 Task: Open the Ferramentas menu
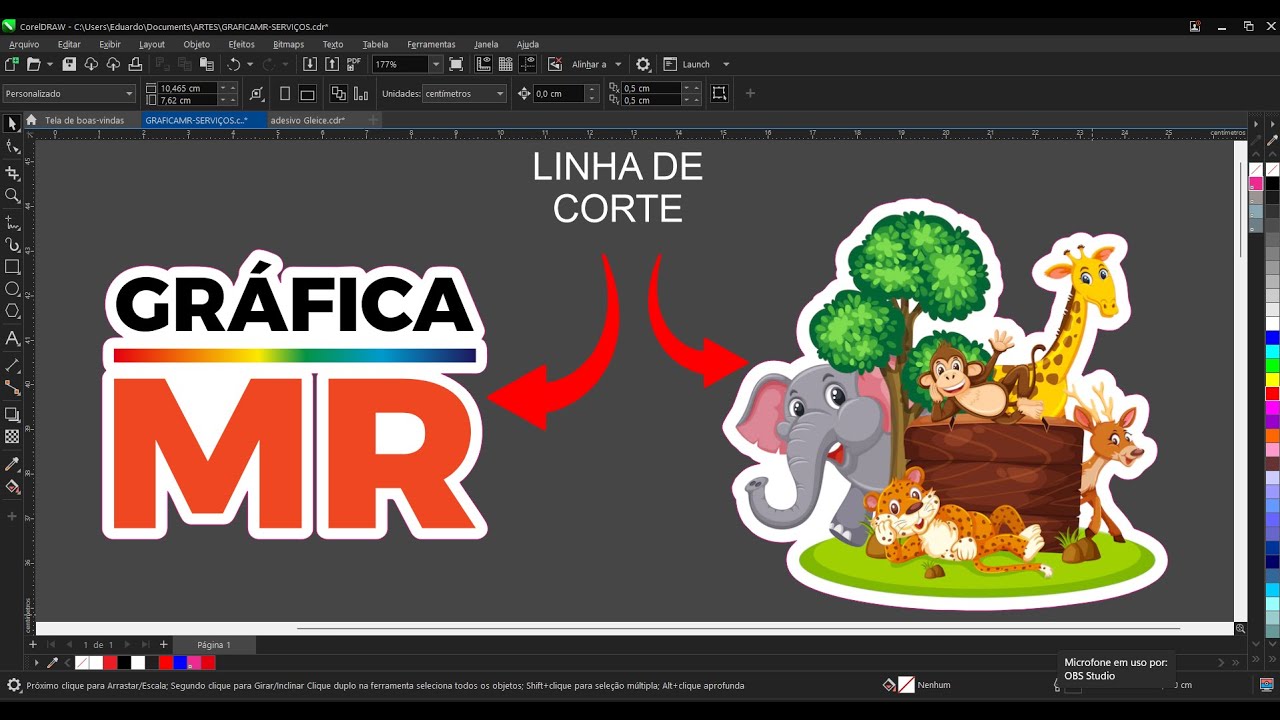(x=431, y=44)
